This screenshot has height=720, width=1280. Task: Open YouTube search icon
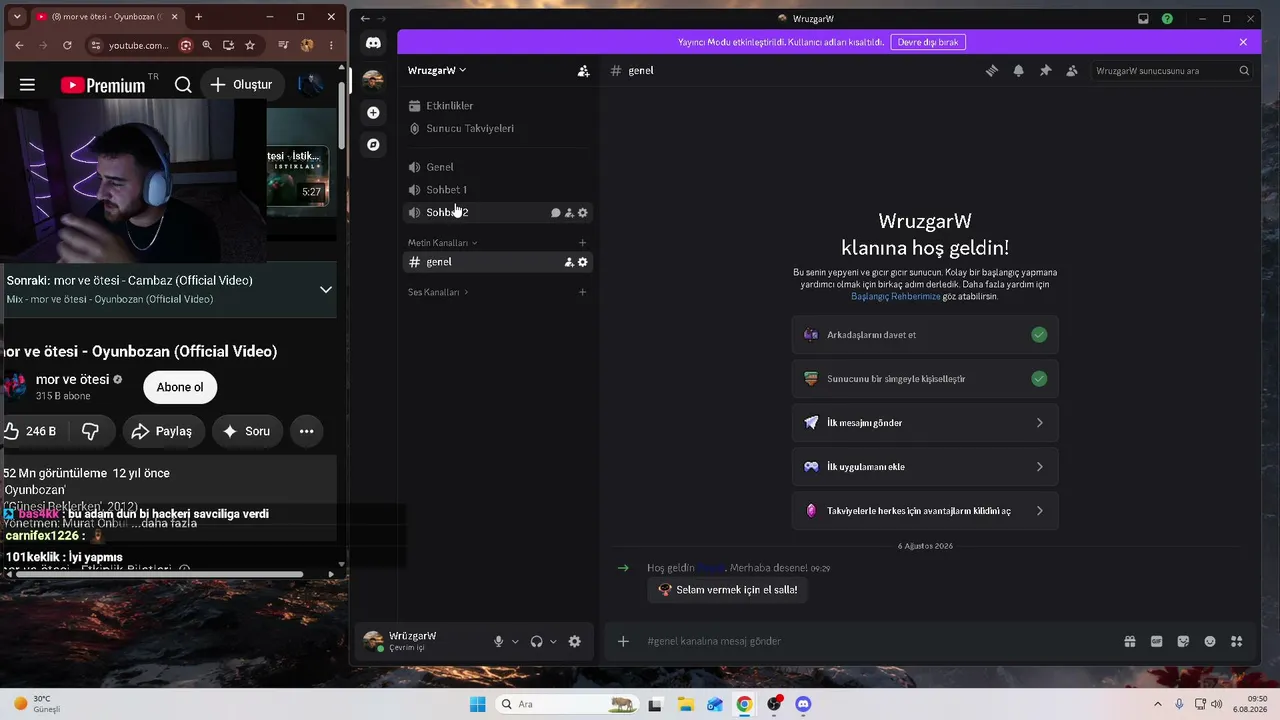point(183,85)
